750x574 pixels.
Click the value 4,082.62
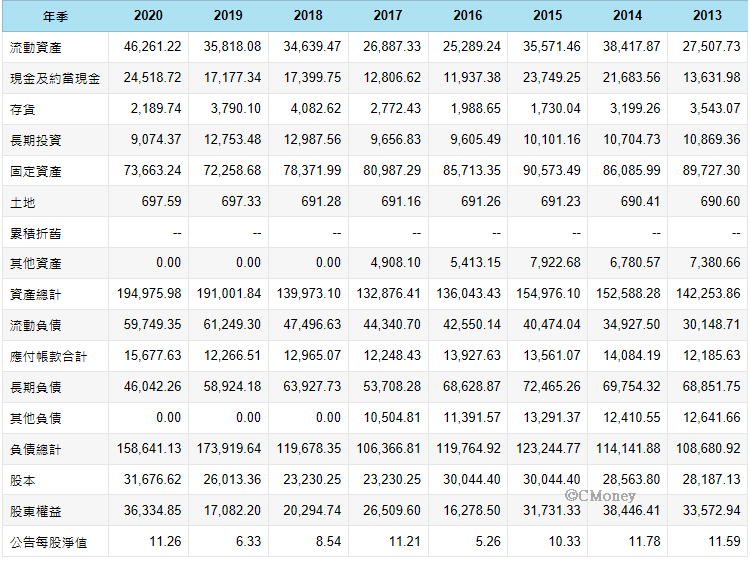(x=316, y=109)
